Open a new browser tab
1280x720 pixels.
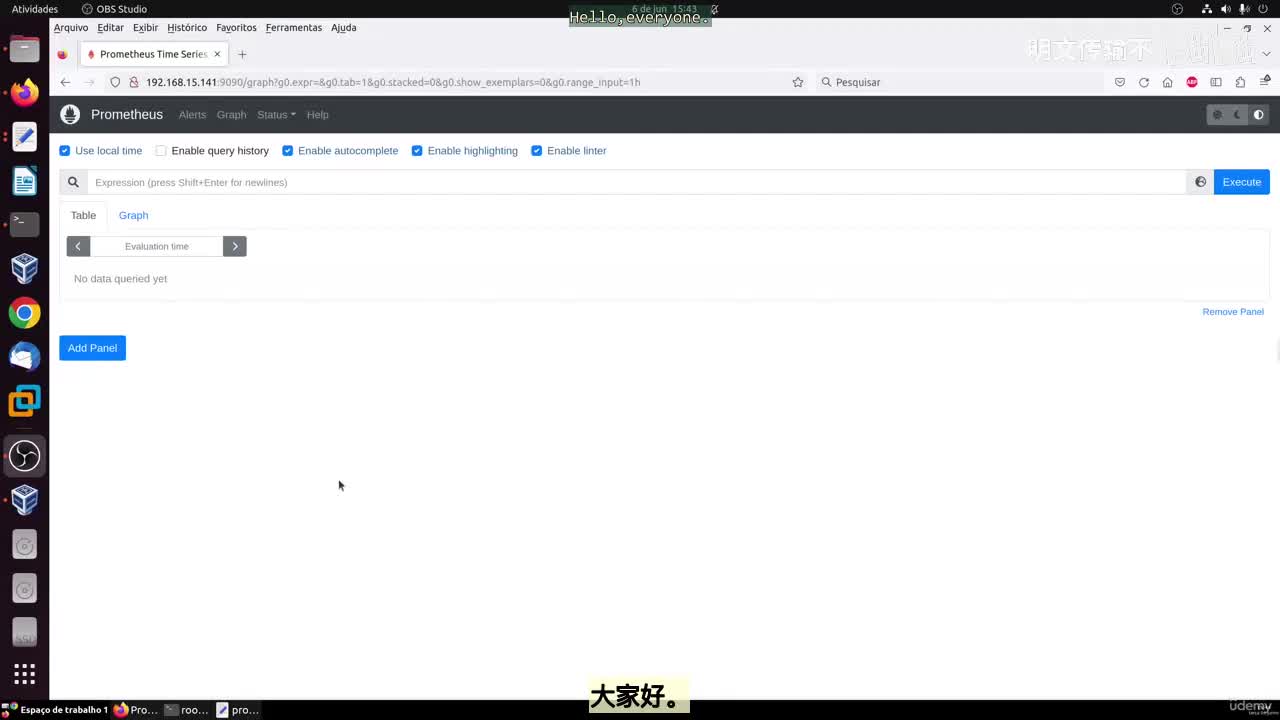[242, 54]
